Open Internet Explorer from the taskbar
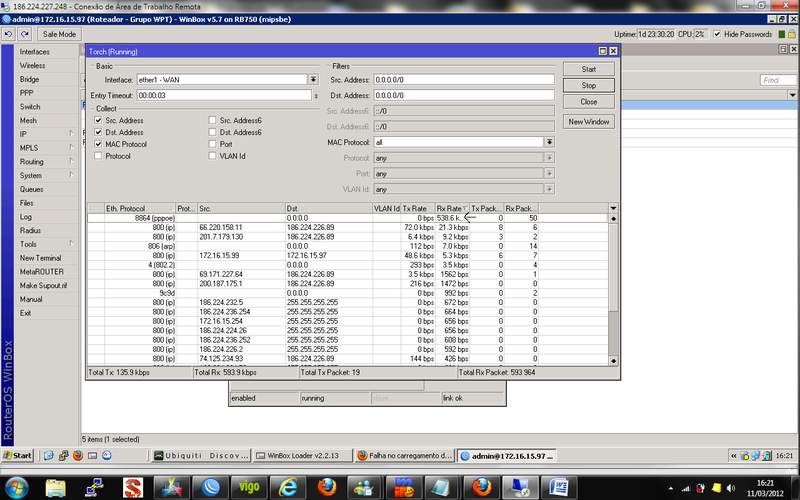Image resolution: width=800 pixels, height=500 pixels. (288, 487)
